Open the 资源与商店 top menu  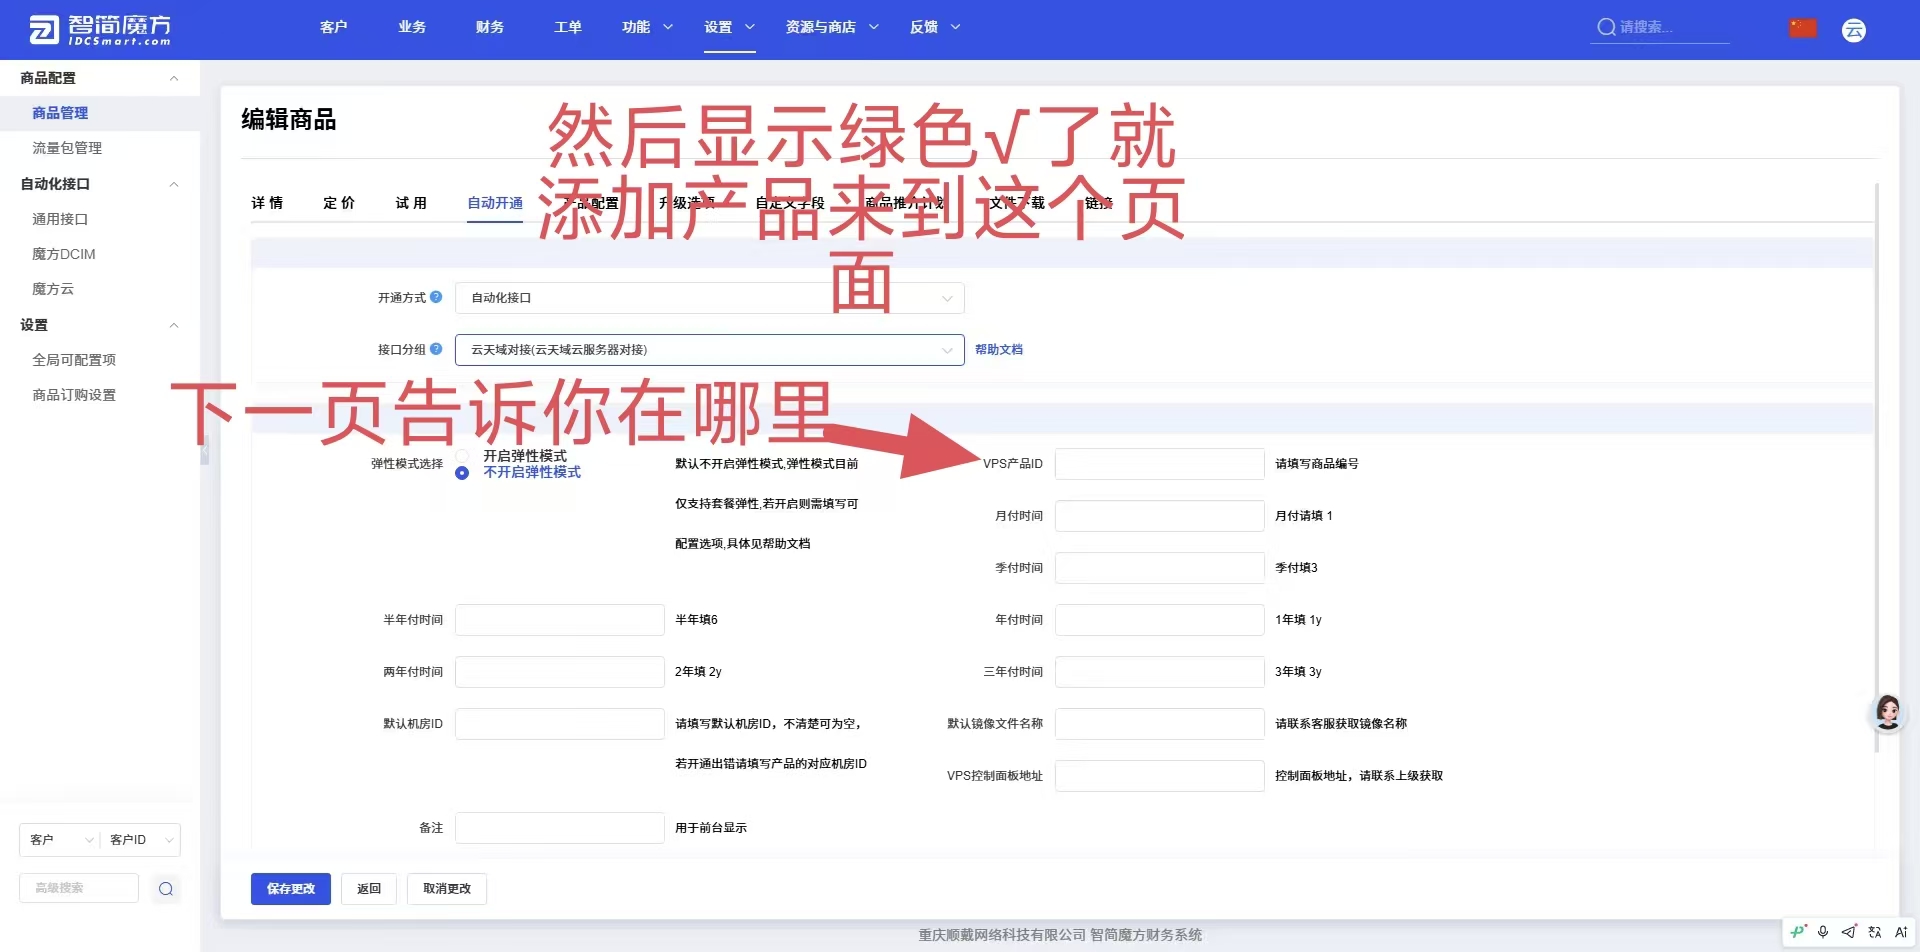(832, 27)
